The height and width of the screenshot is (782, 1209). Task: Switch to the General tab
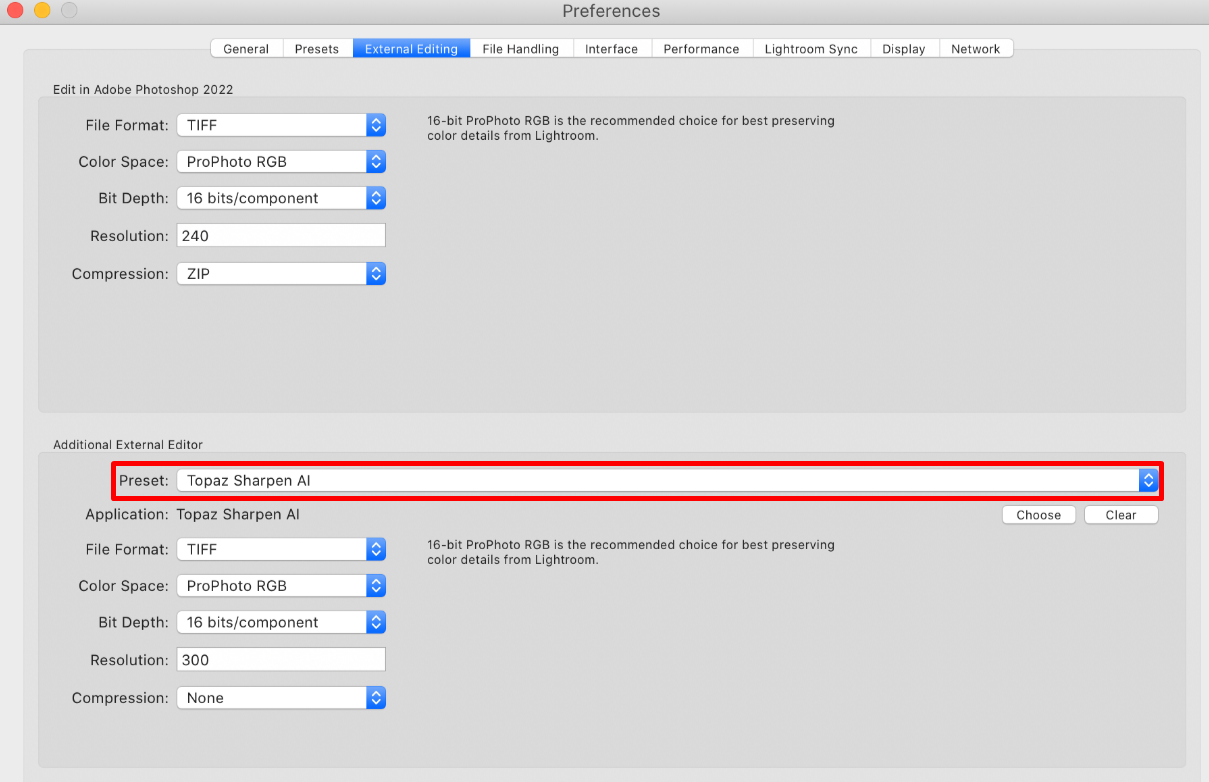point(246,48)
